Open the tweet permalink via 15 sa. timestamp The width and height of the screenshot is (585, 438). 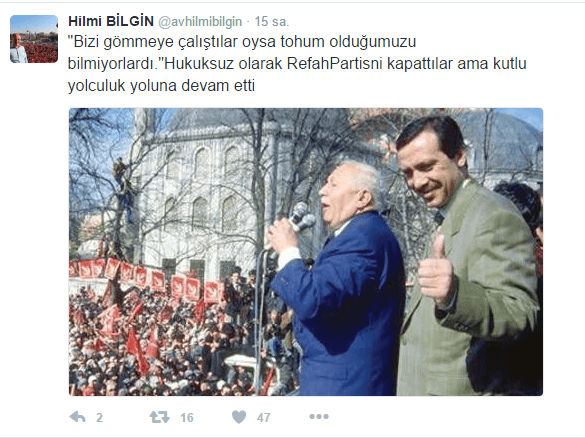click(272, 22)
